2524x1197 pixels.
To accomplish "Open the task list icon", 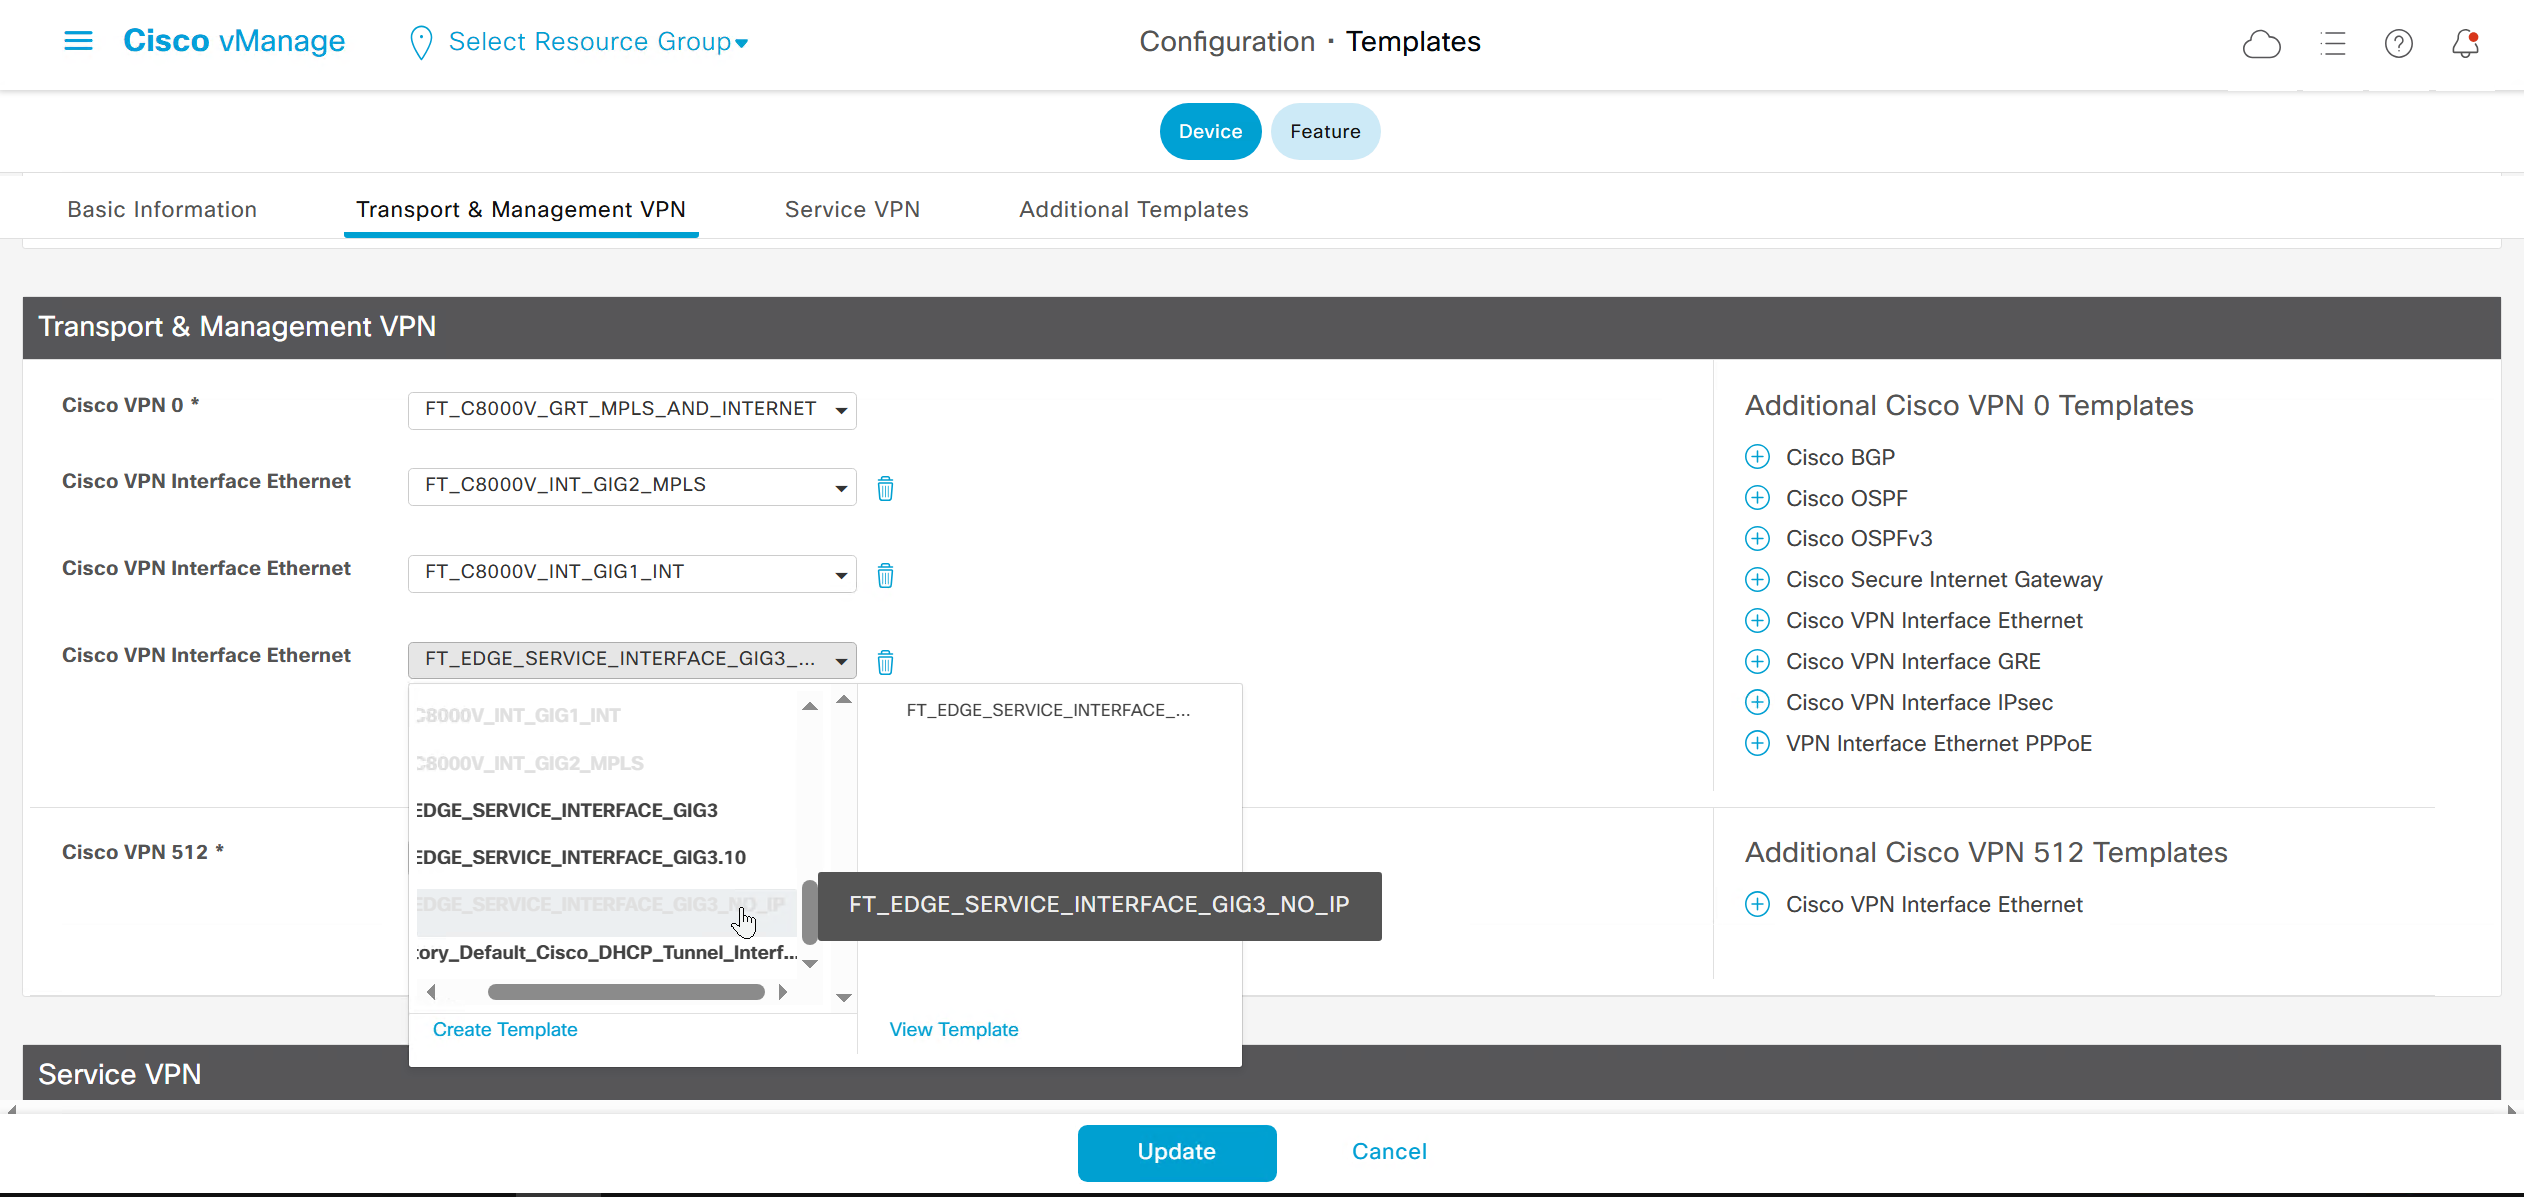I will (x=2332, y=44).
